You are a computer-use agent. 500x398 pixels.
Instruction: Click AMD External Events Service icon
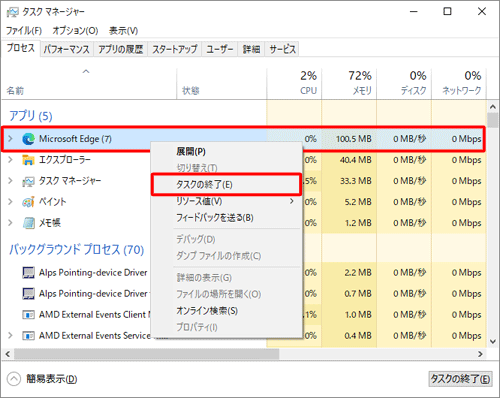28,336
